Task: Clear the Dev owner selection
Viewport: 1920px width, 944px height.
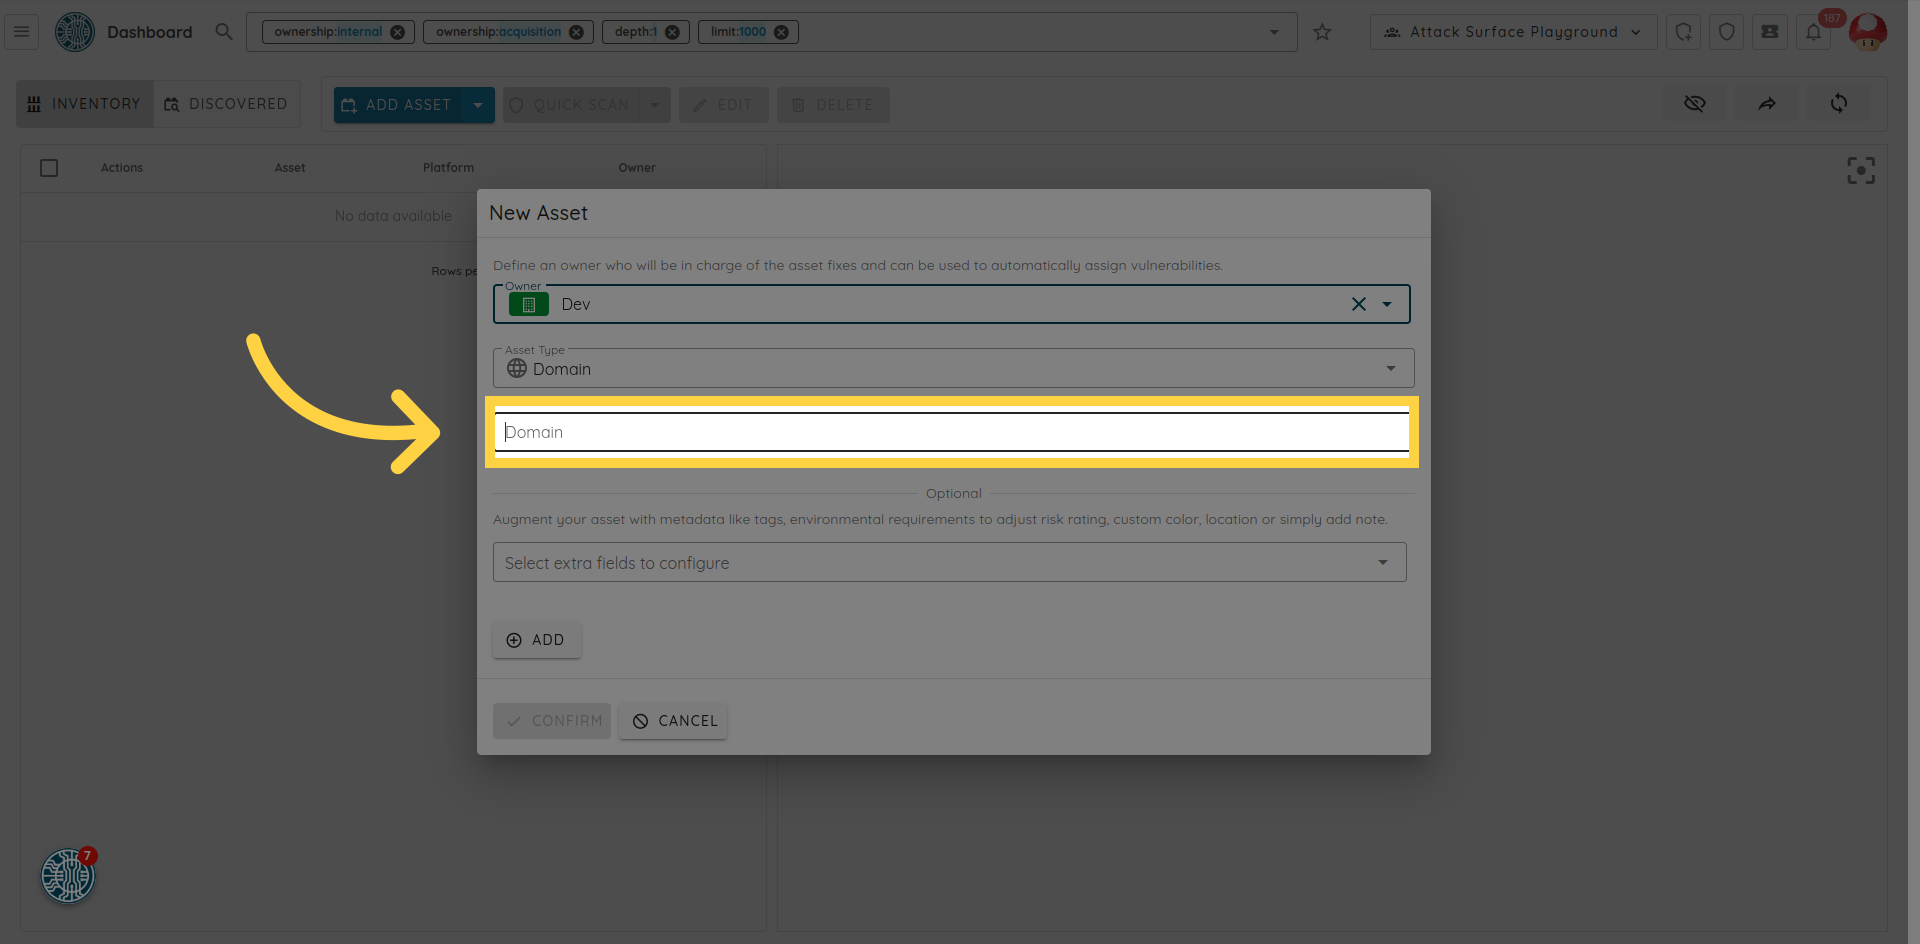Action: point(1358,304)
